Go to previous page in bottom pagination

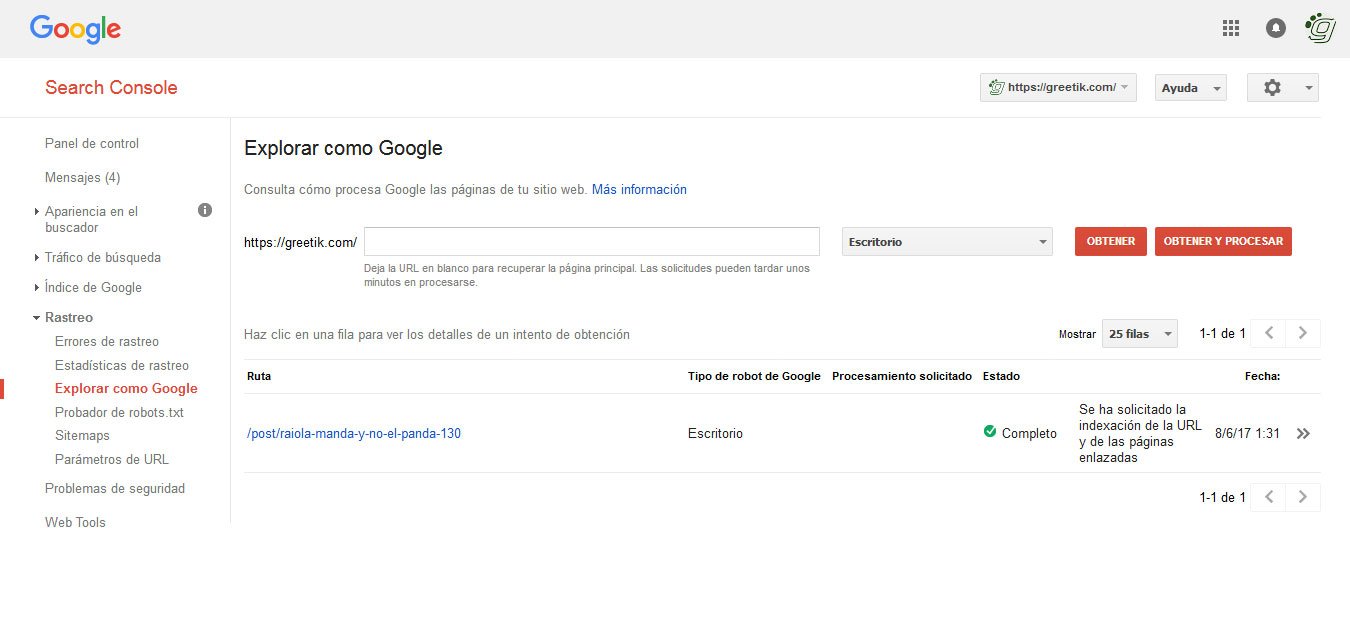click(x=1269, y=497)
